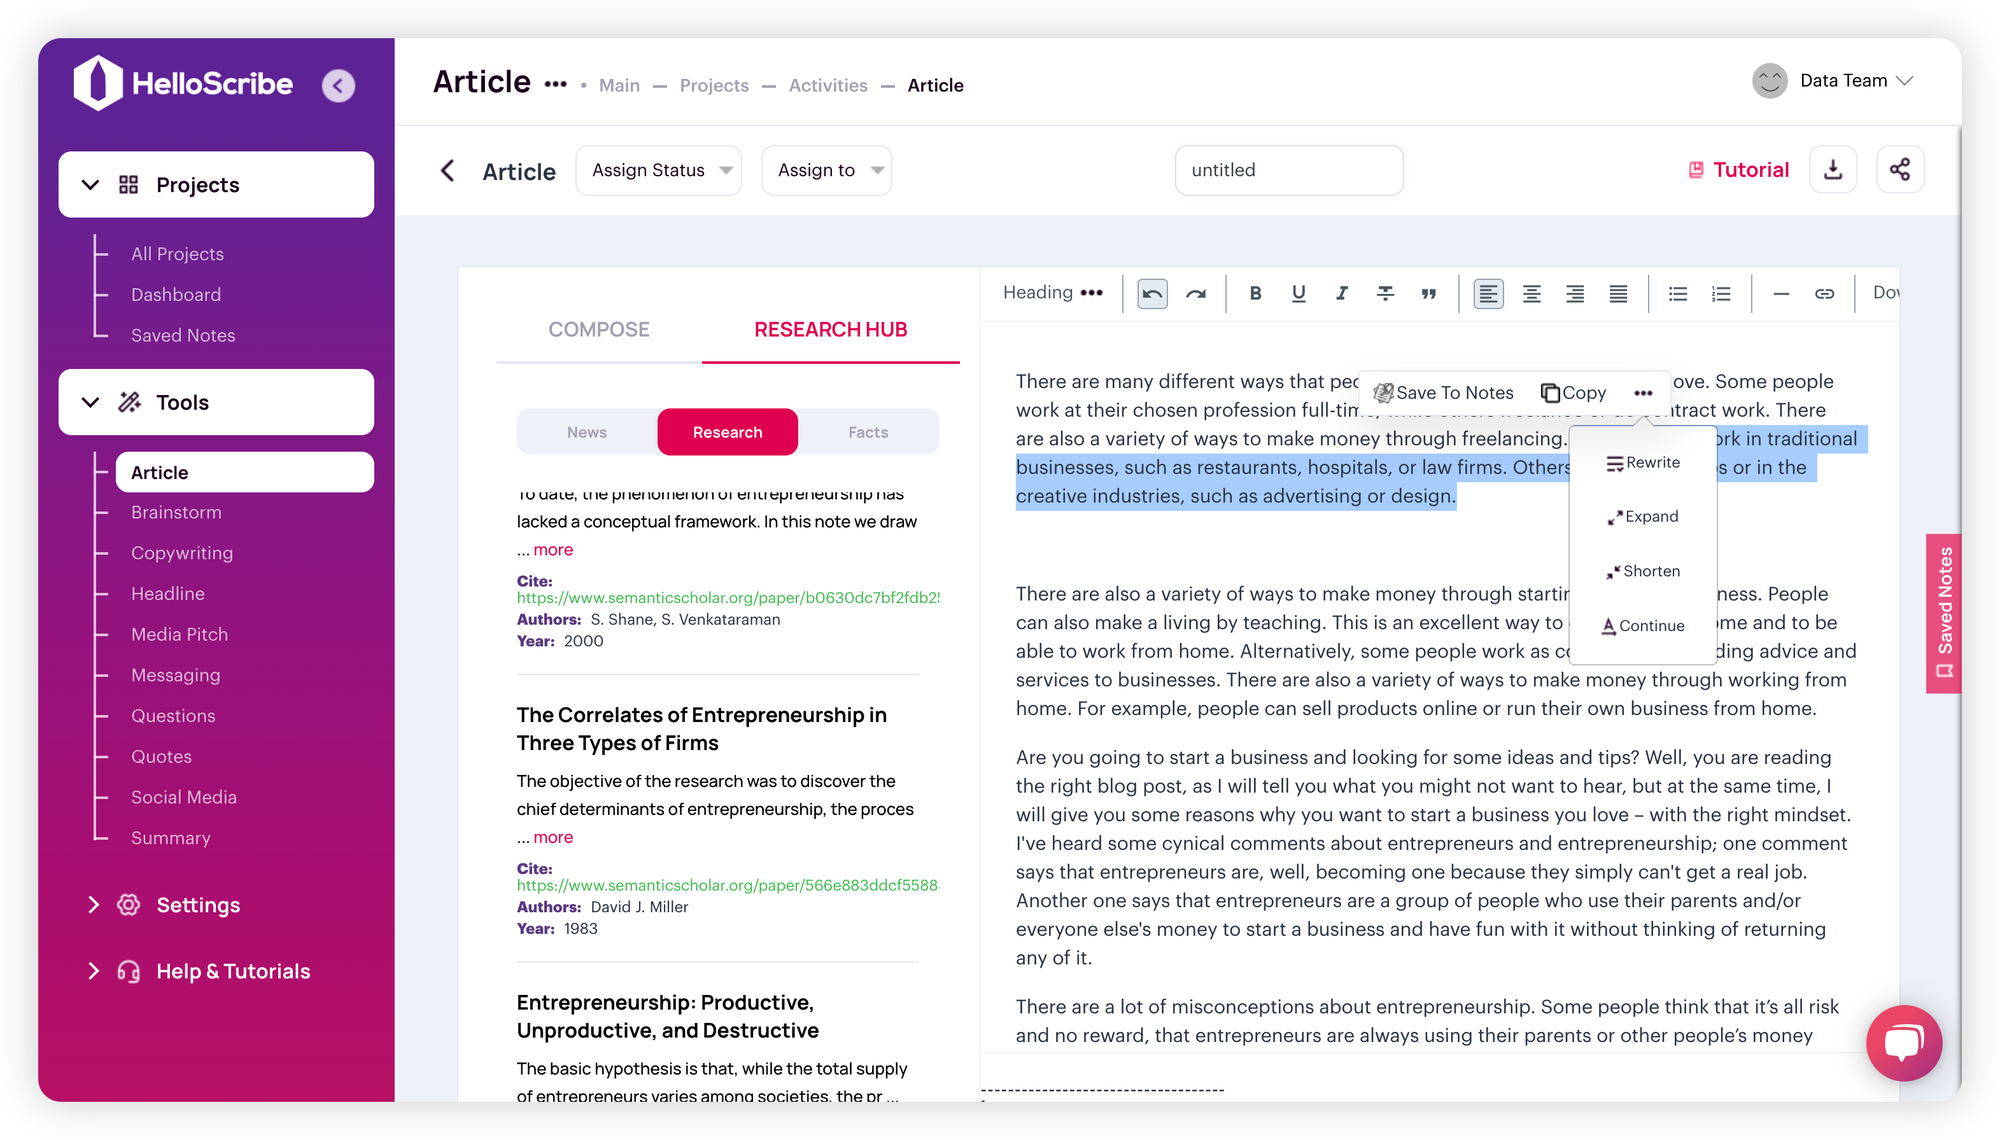2000x1140 pixels.
Task: Open the Media Pitch tool
Action: pos(179,635)
